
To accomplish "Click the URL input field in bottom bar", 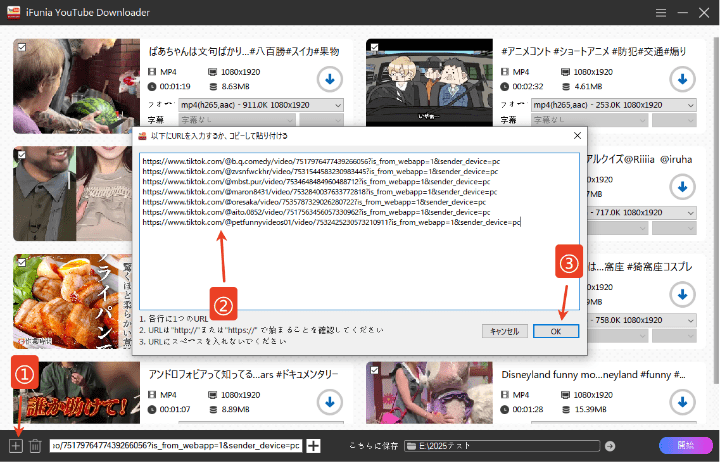I will (176, 445).
